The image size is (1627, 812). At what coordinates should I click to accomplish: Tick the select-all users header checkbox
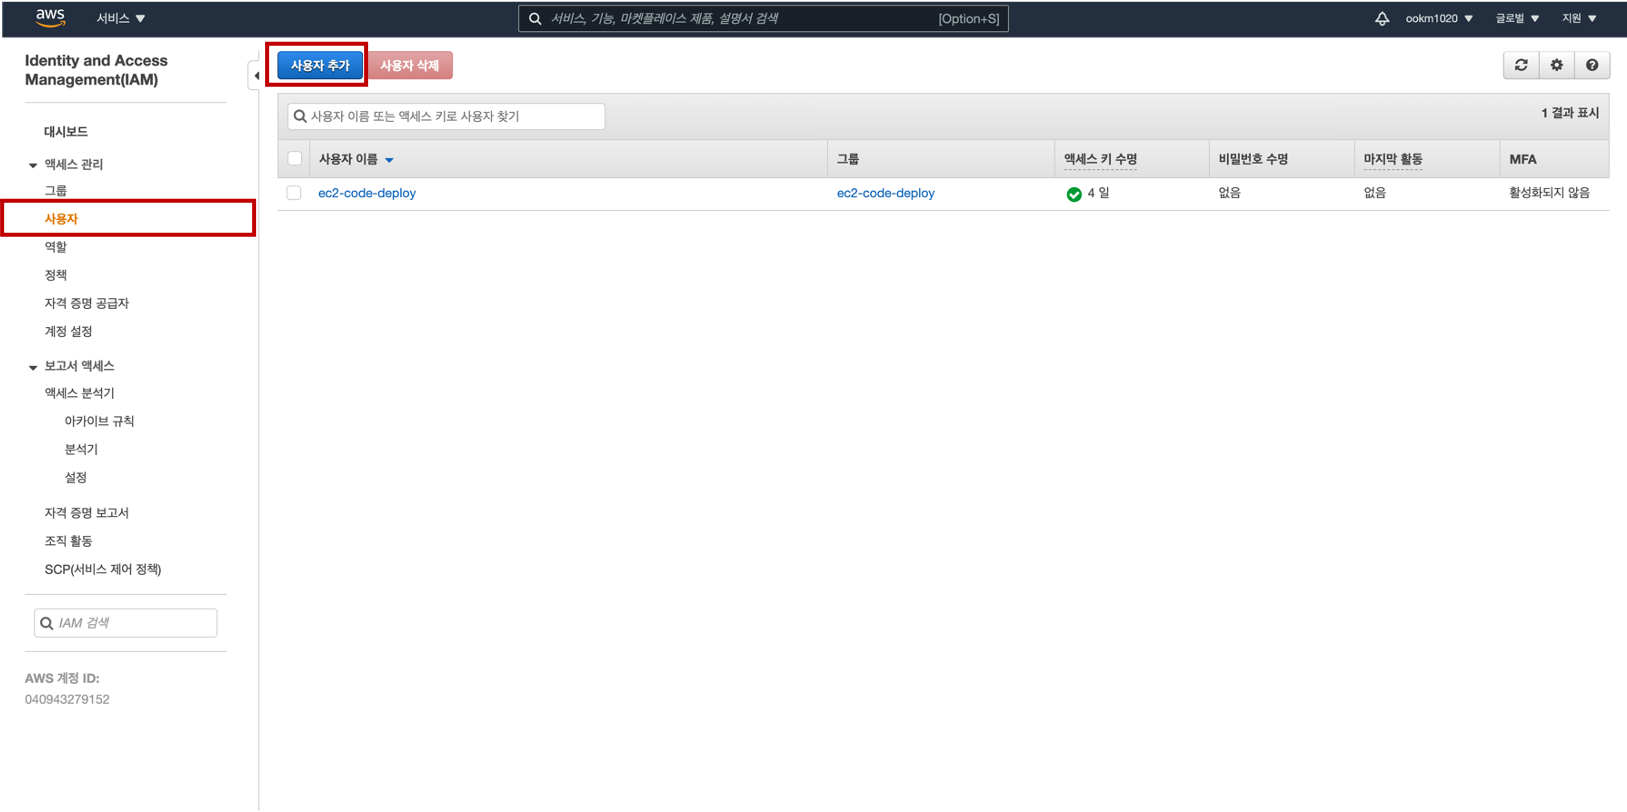pos(295,159)
